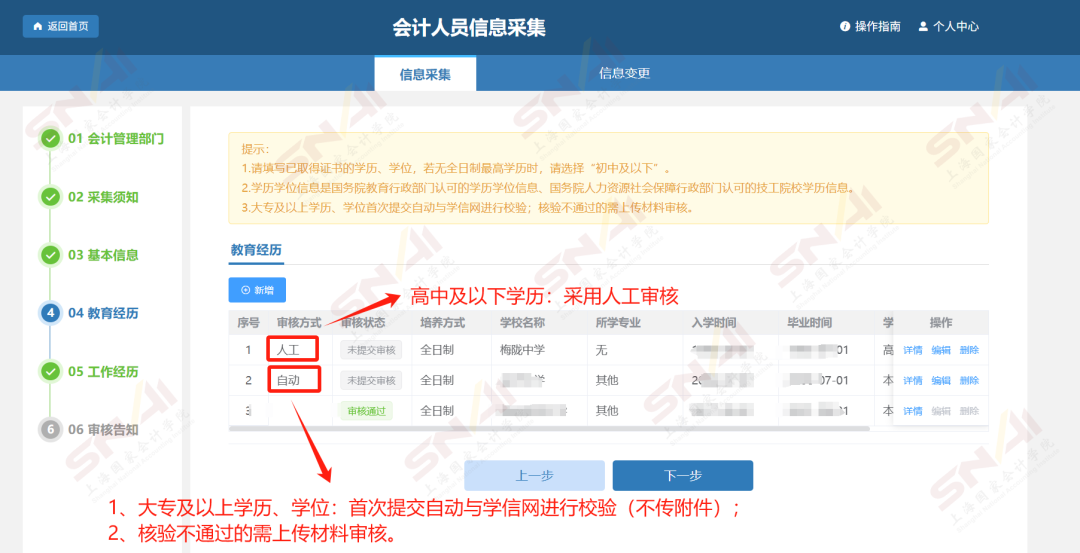Open 详情 for row 2 自动
This screenshot has height=553, width=1080.
coord(913,380)
